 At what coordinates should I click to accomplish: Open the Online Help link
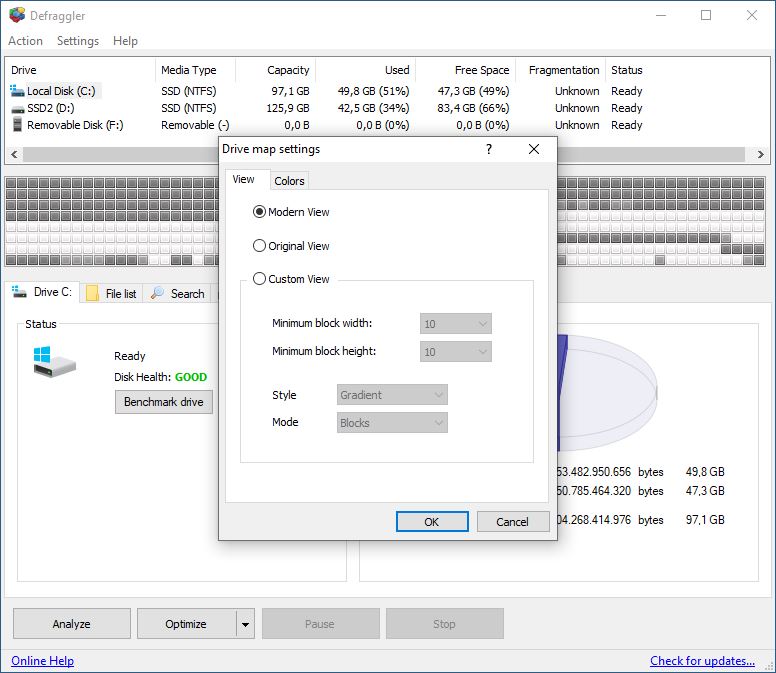[43, 661]
